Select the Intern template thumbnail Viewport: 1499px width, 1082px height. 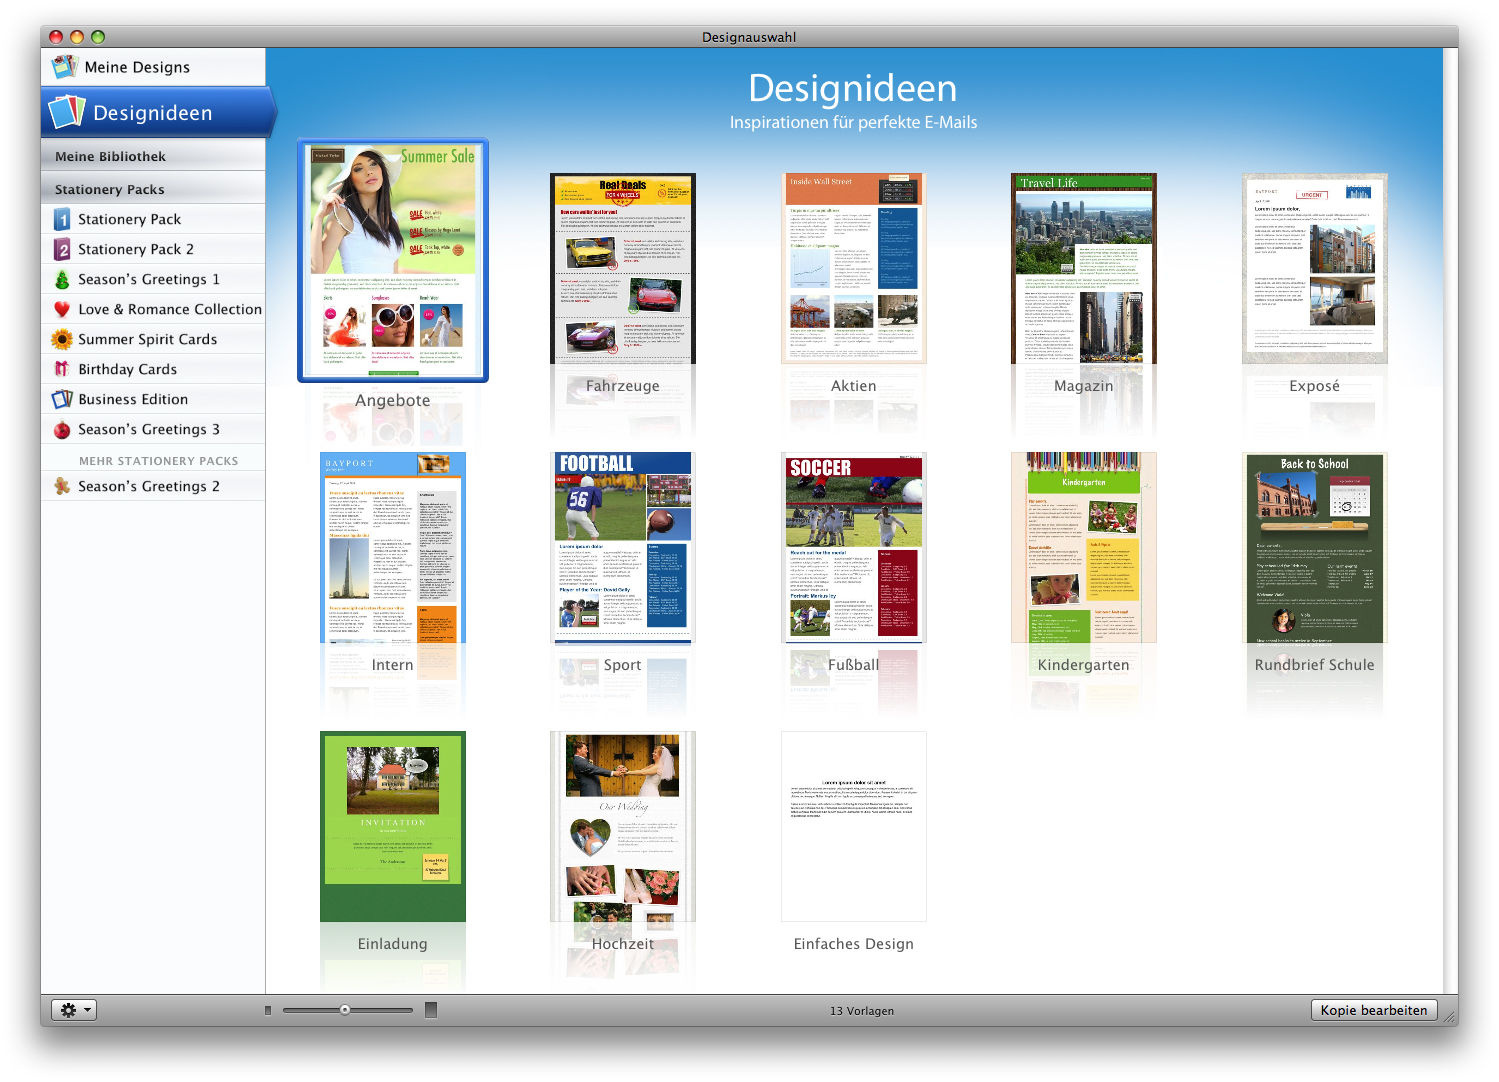393,548
